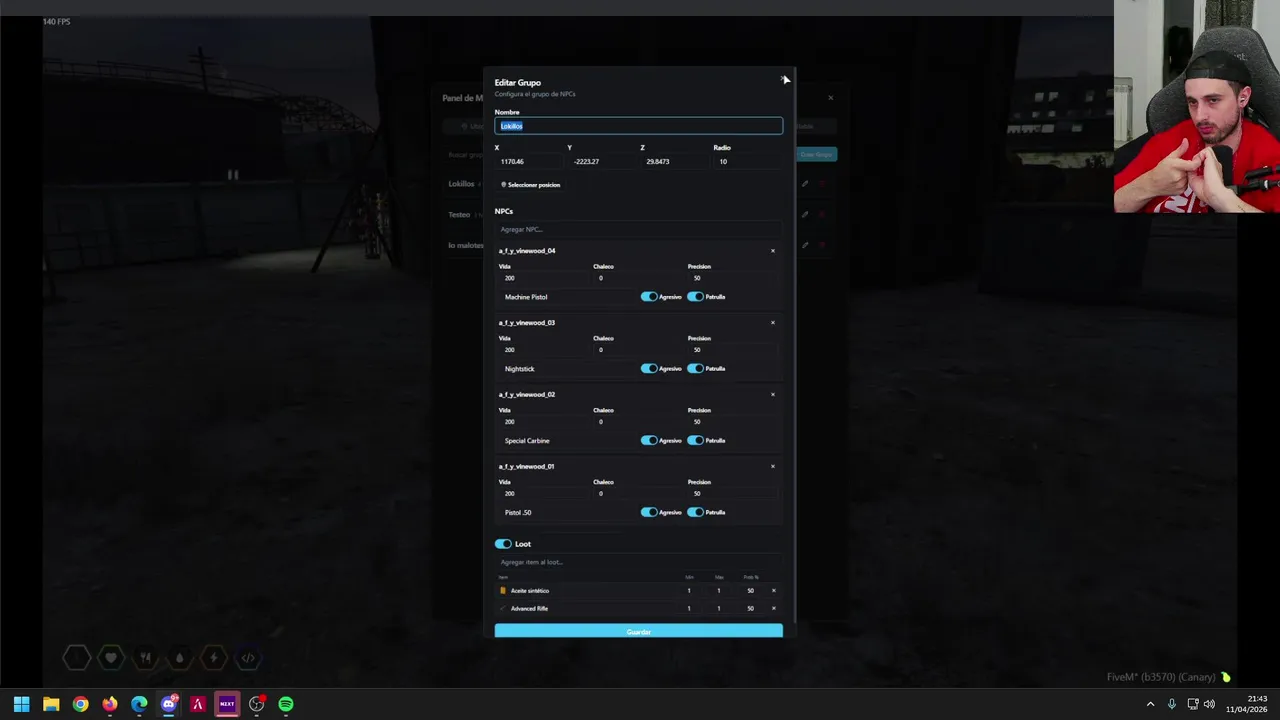Open Google Chrome from taskbar
Screen dimensions: 1280x720
pos(80,704)
